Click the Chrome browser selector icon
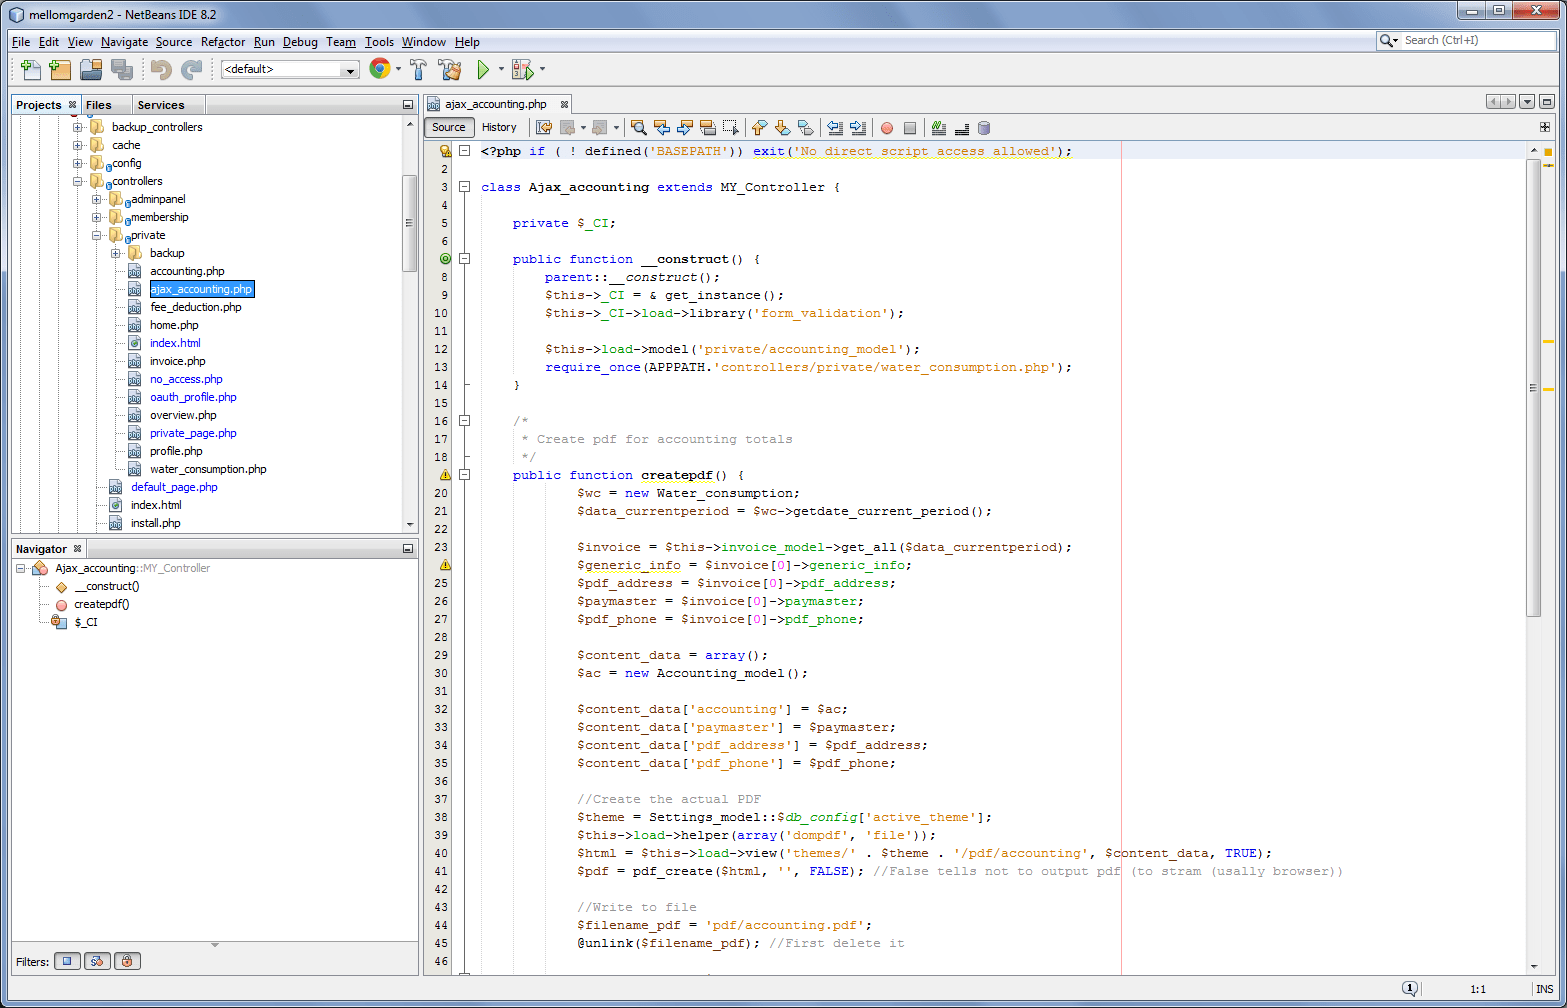Image resolution: width=1567 pixels, height=1008 pixels. coord(379,69)
